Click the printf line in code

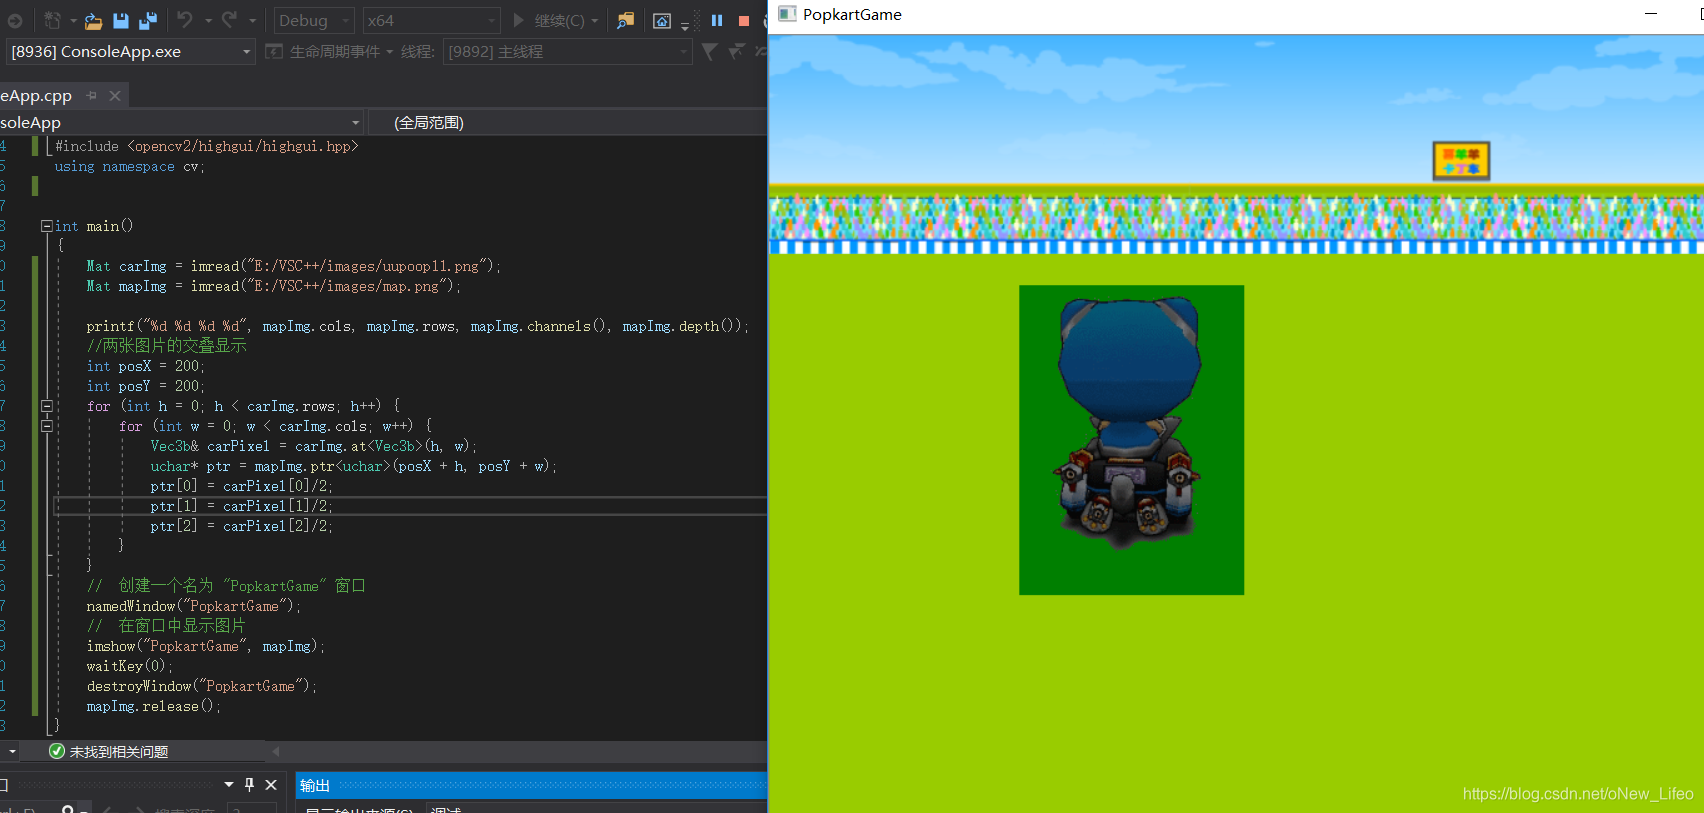coord(417,326)
